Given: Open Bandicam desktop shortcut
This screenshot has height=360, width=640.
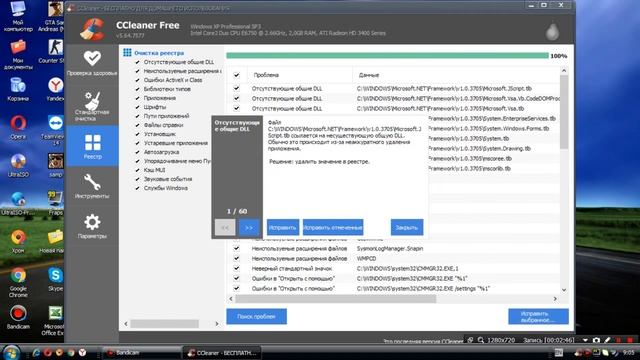Looking at the screenshot, I should coord(18,317).
